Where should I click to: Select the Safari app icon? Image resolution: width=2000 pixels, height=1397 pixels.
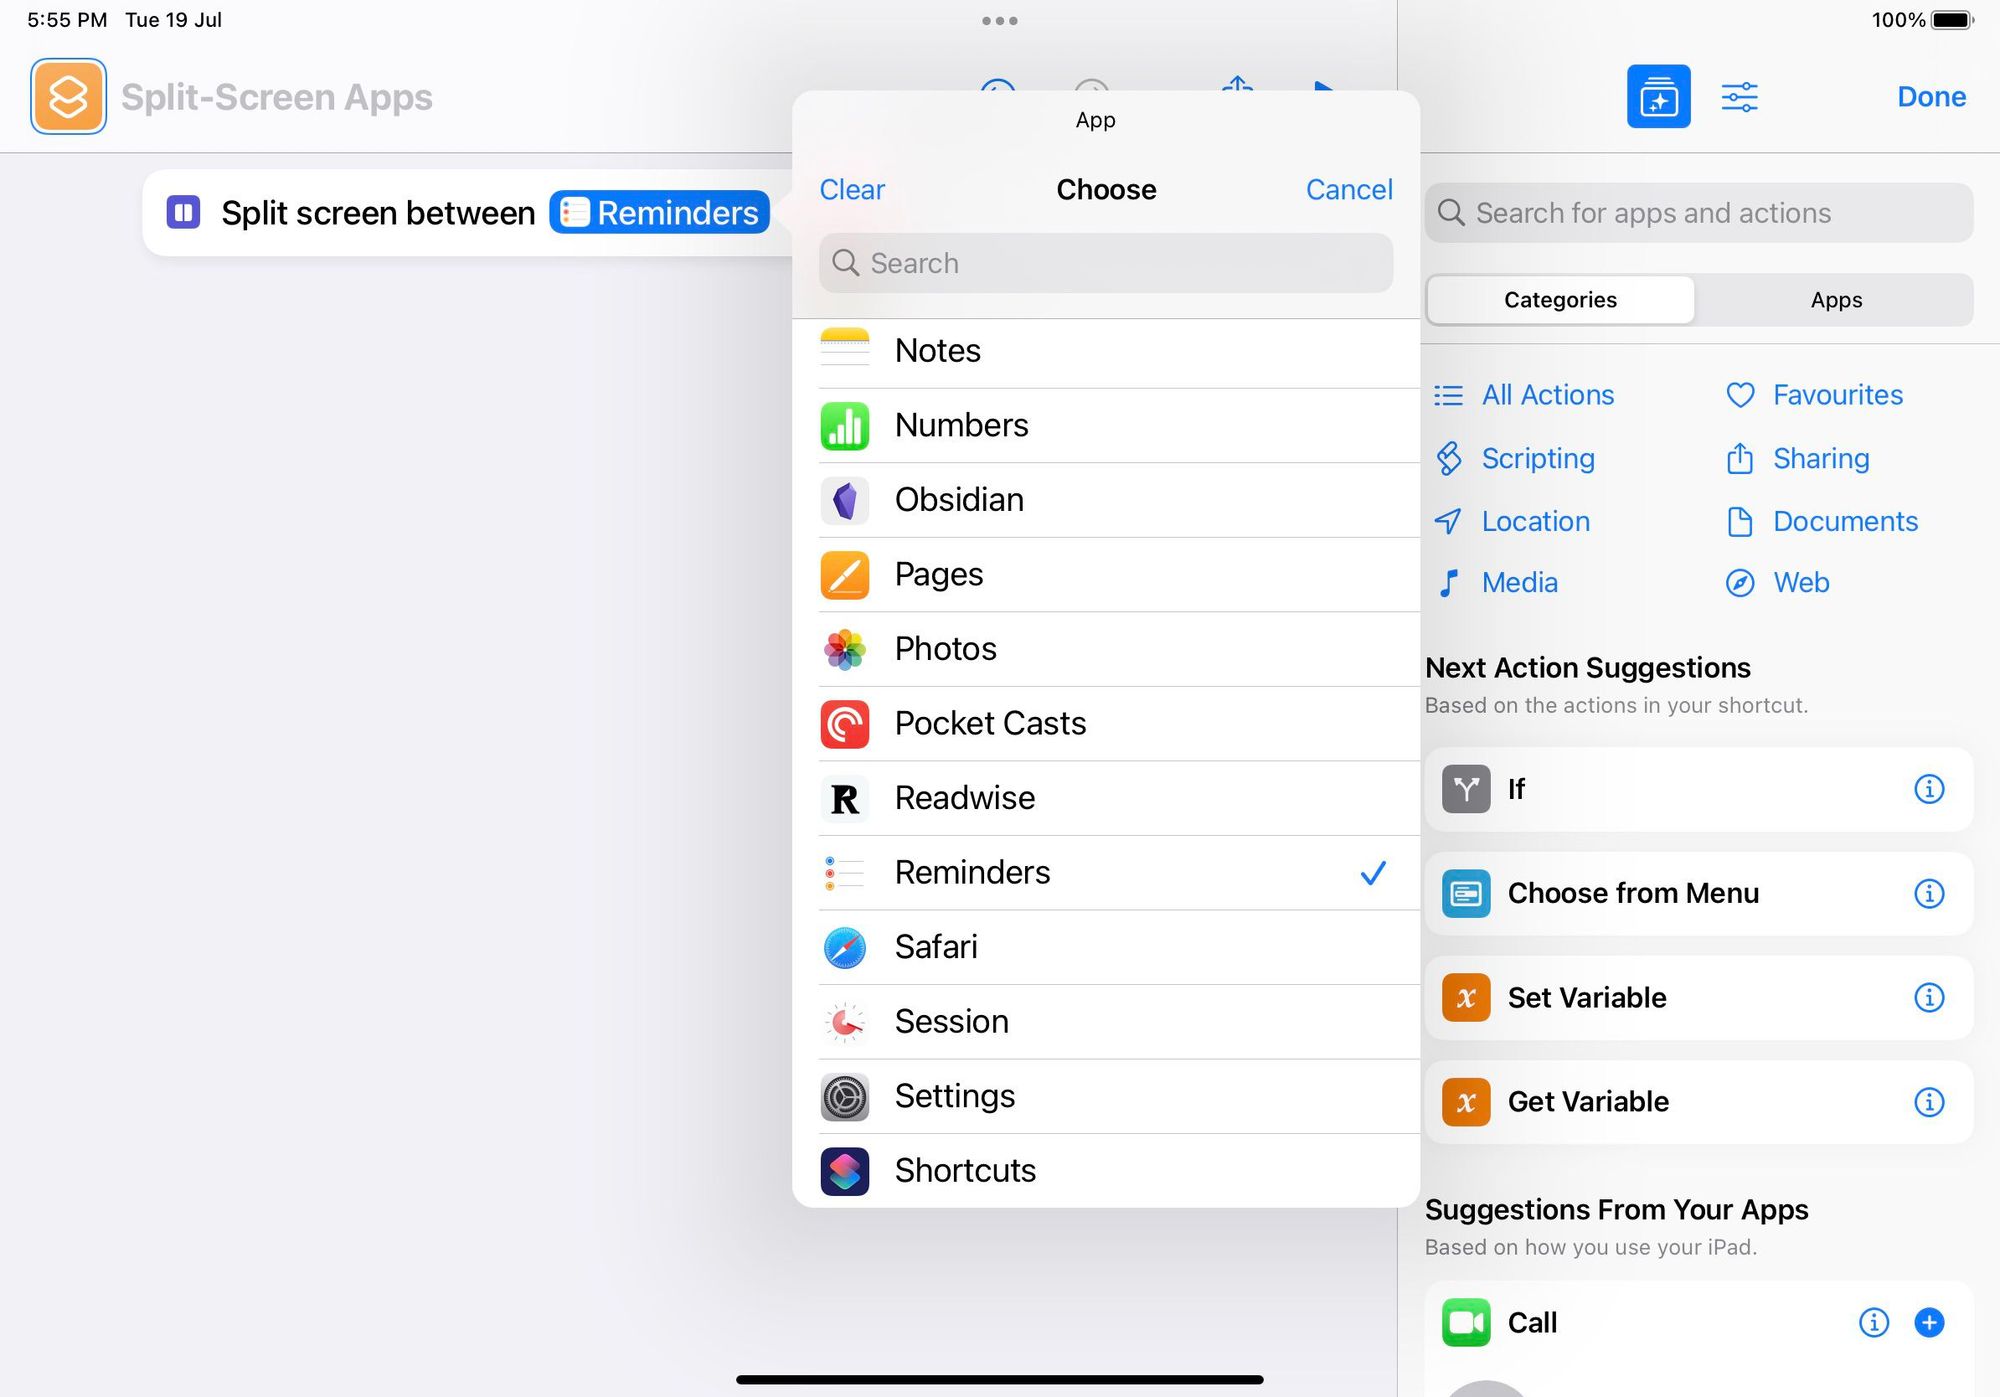click(845, 946)
